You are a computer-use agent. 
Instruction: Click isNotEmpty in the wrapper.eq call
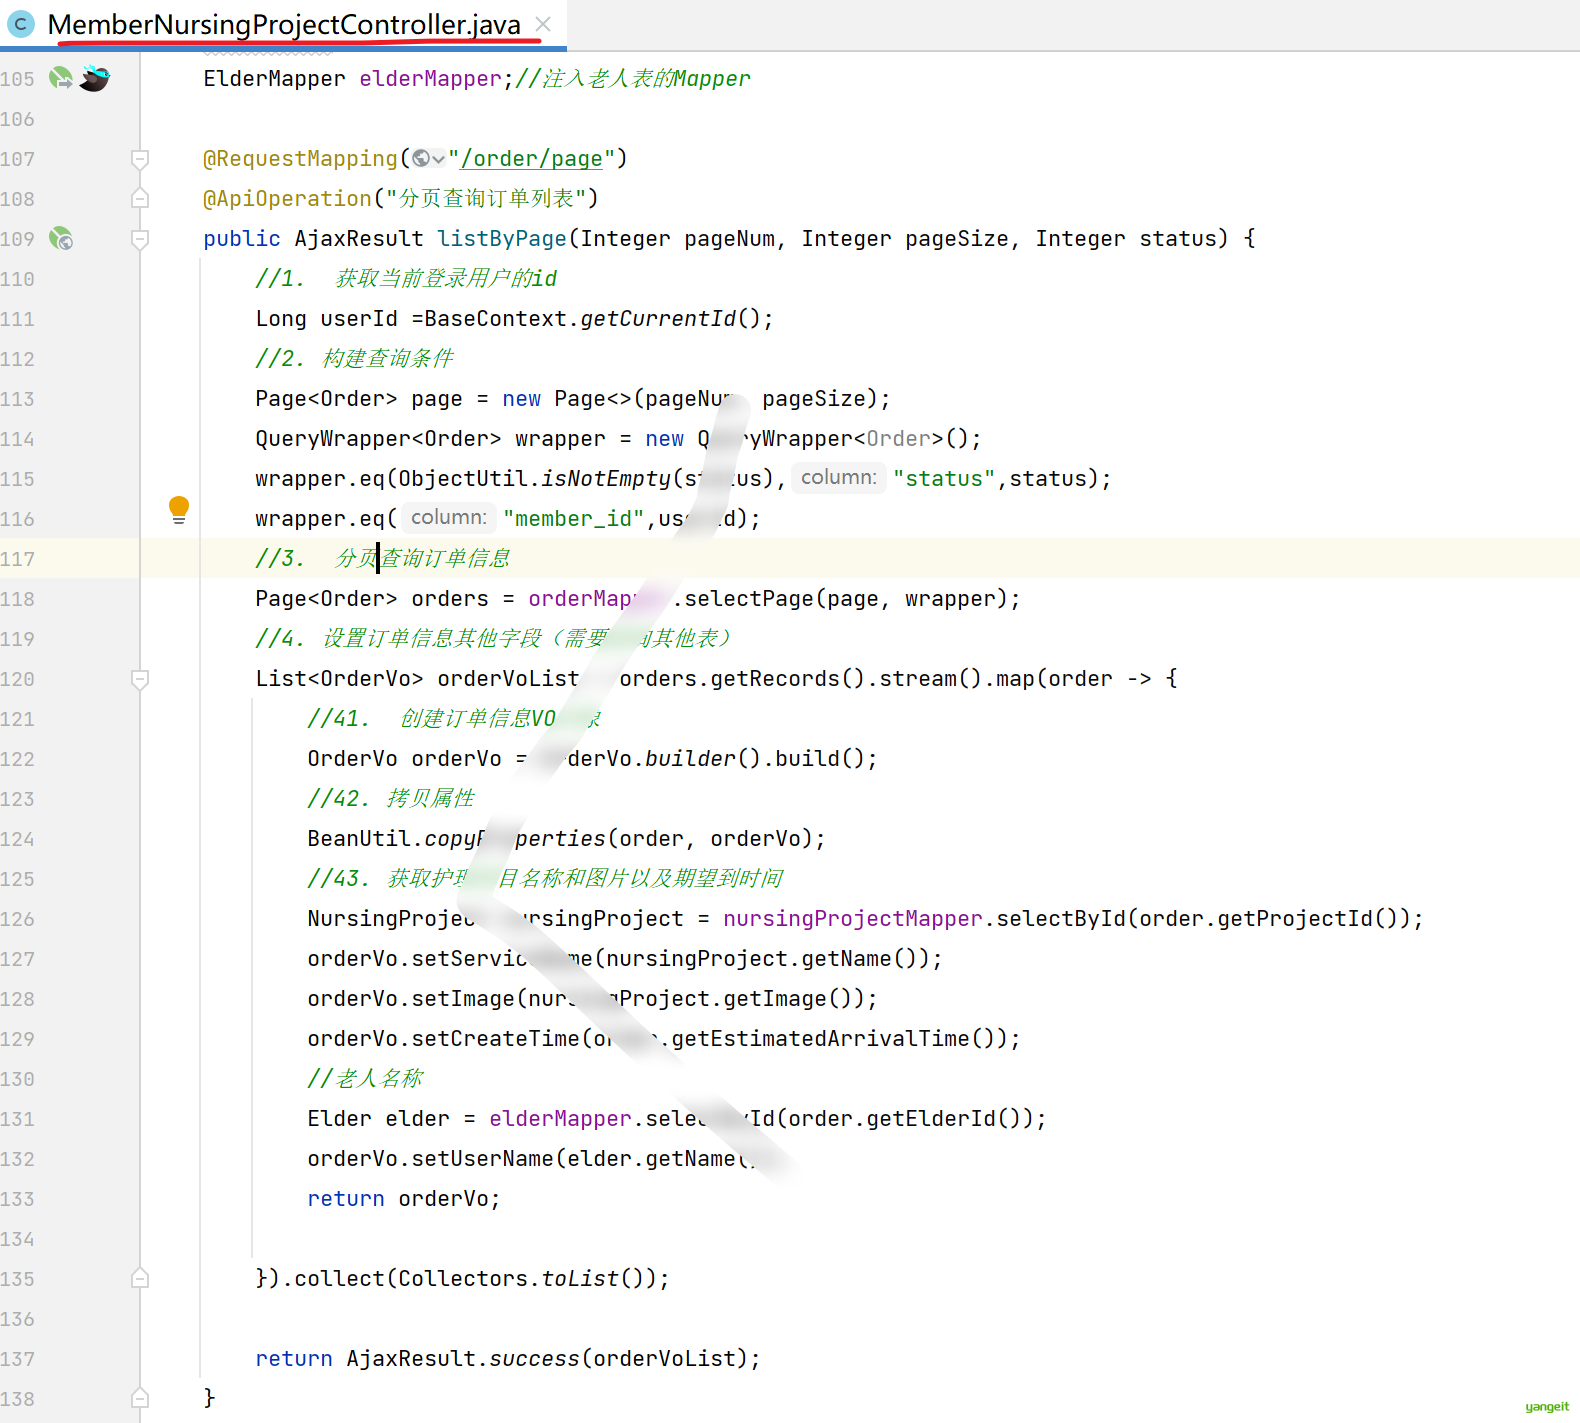pos(606,478)
